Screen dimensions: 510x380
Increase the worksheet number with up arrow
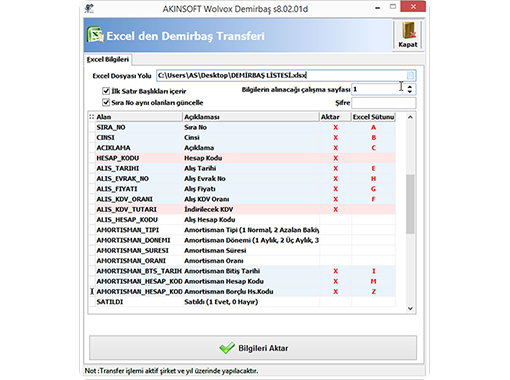[x=410, y=87]
